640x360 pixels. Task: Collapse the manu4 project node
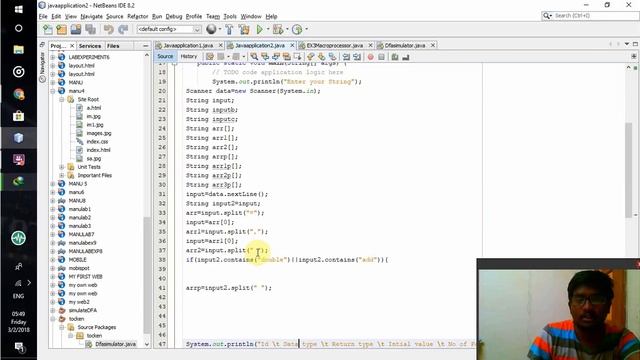53,91
